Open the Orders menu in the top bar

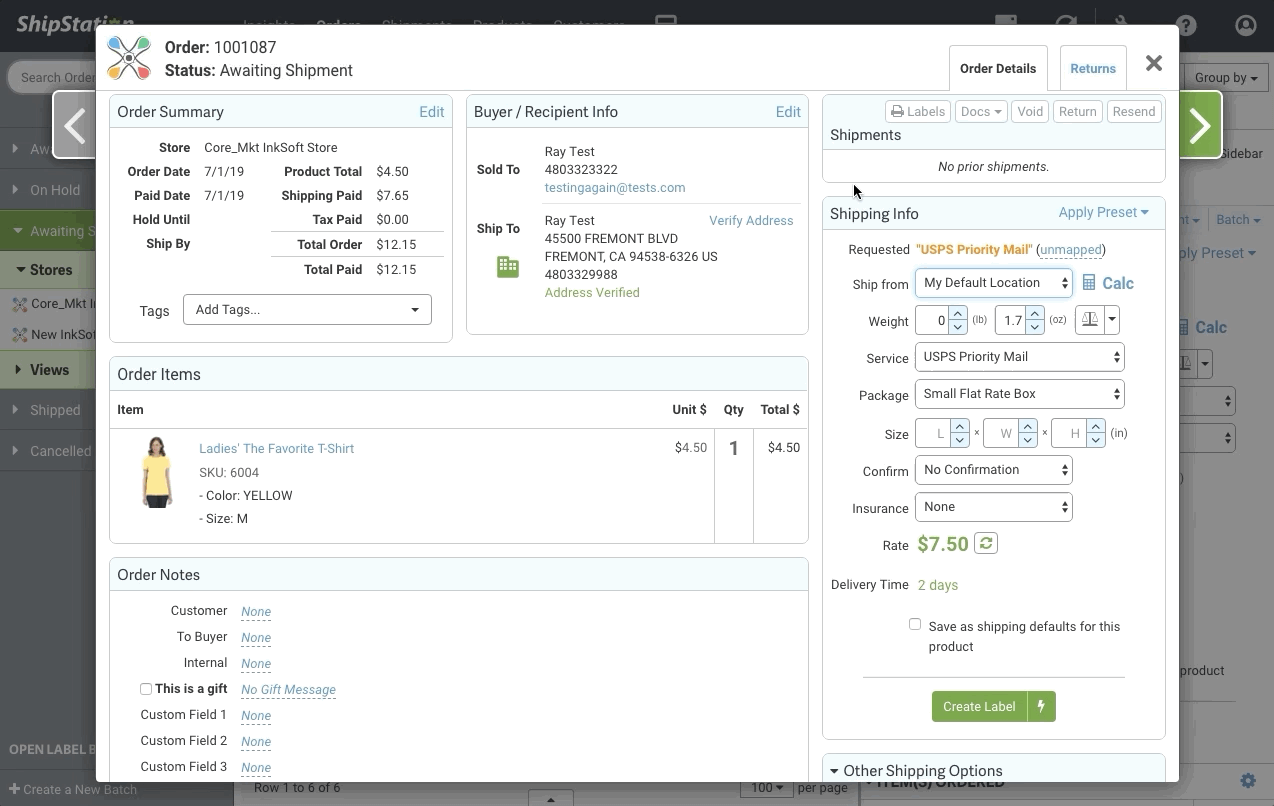pyautogui.click(x=338, y=25)
